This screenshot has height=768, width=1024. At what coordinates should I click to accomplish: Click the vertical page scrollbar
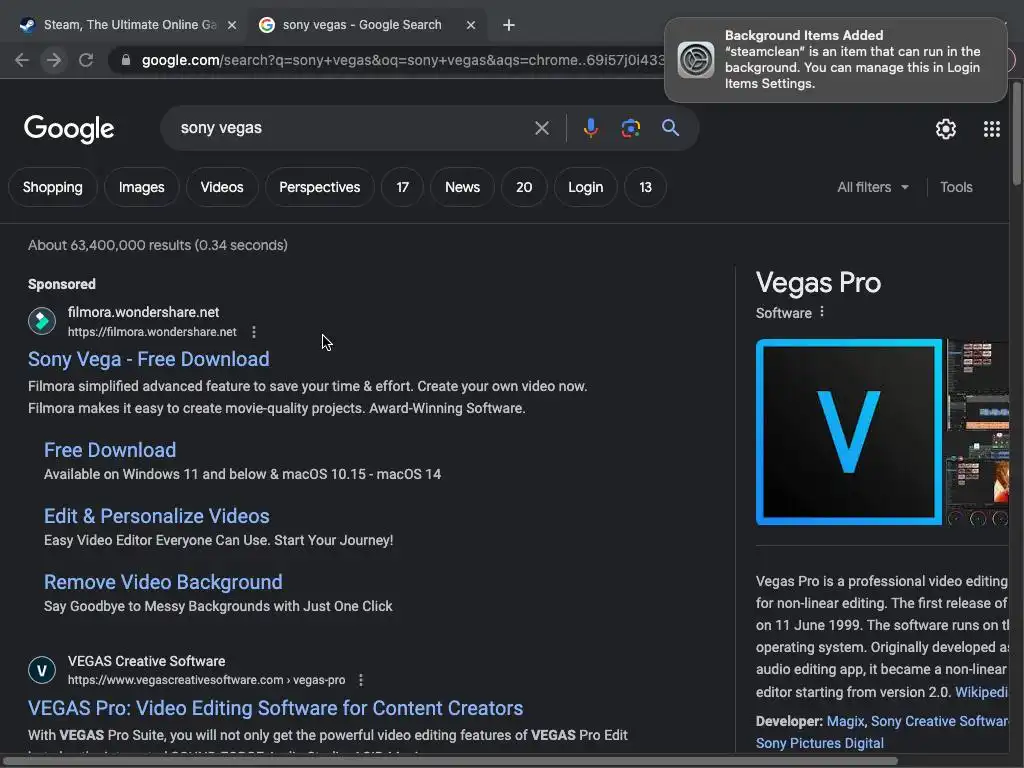(1017, 134)
